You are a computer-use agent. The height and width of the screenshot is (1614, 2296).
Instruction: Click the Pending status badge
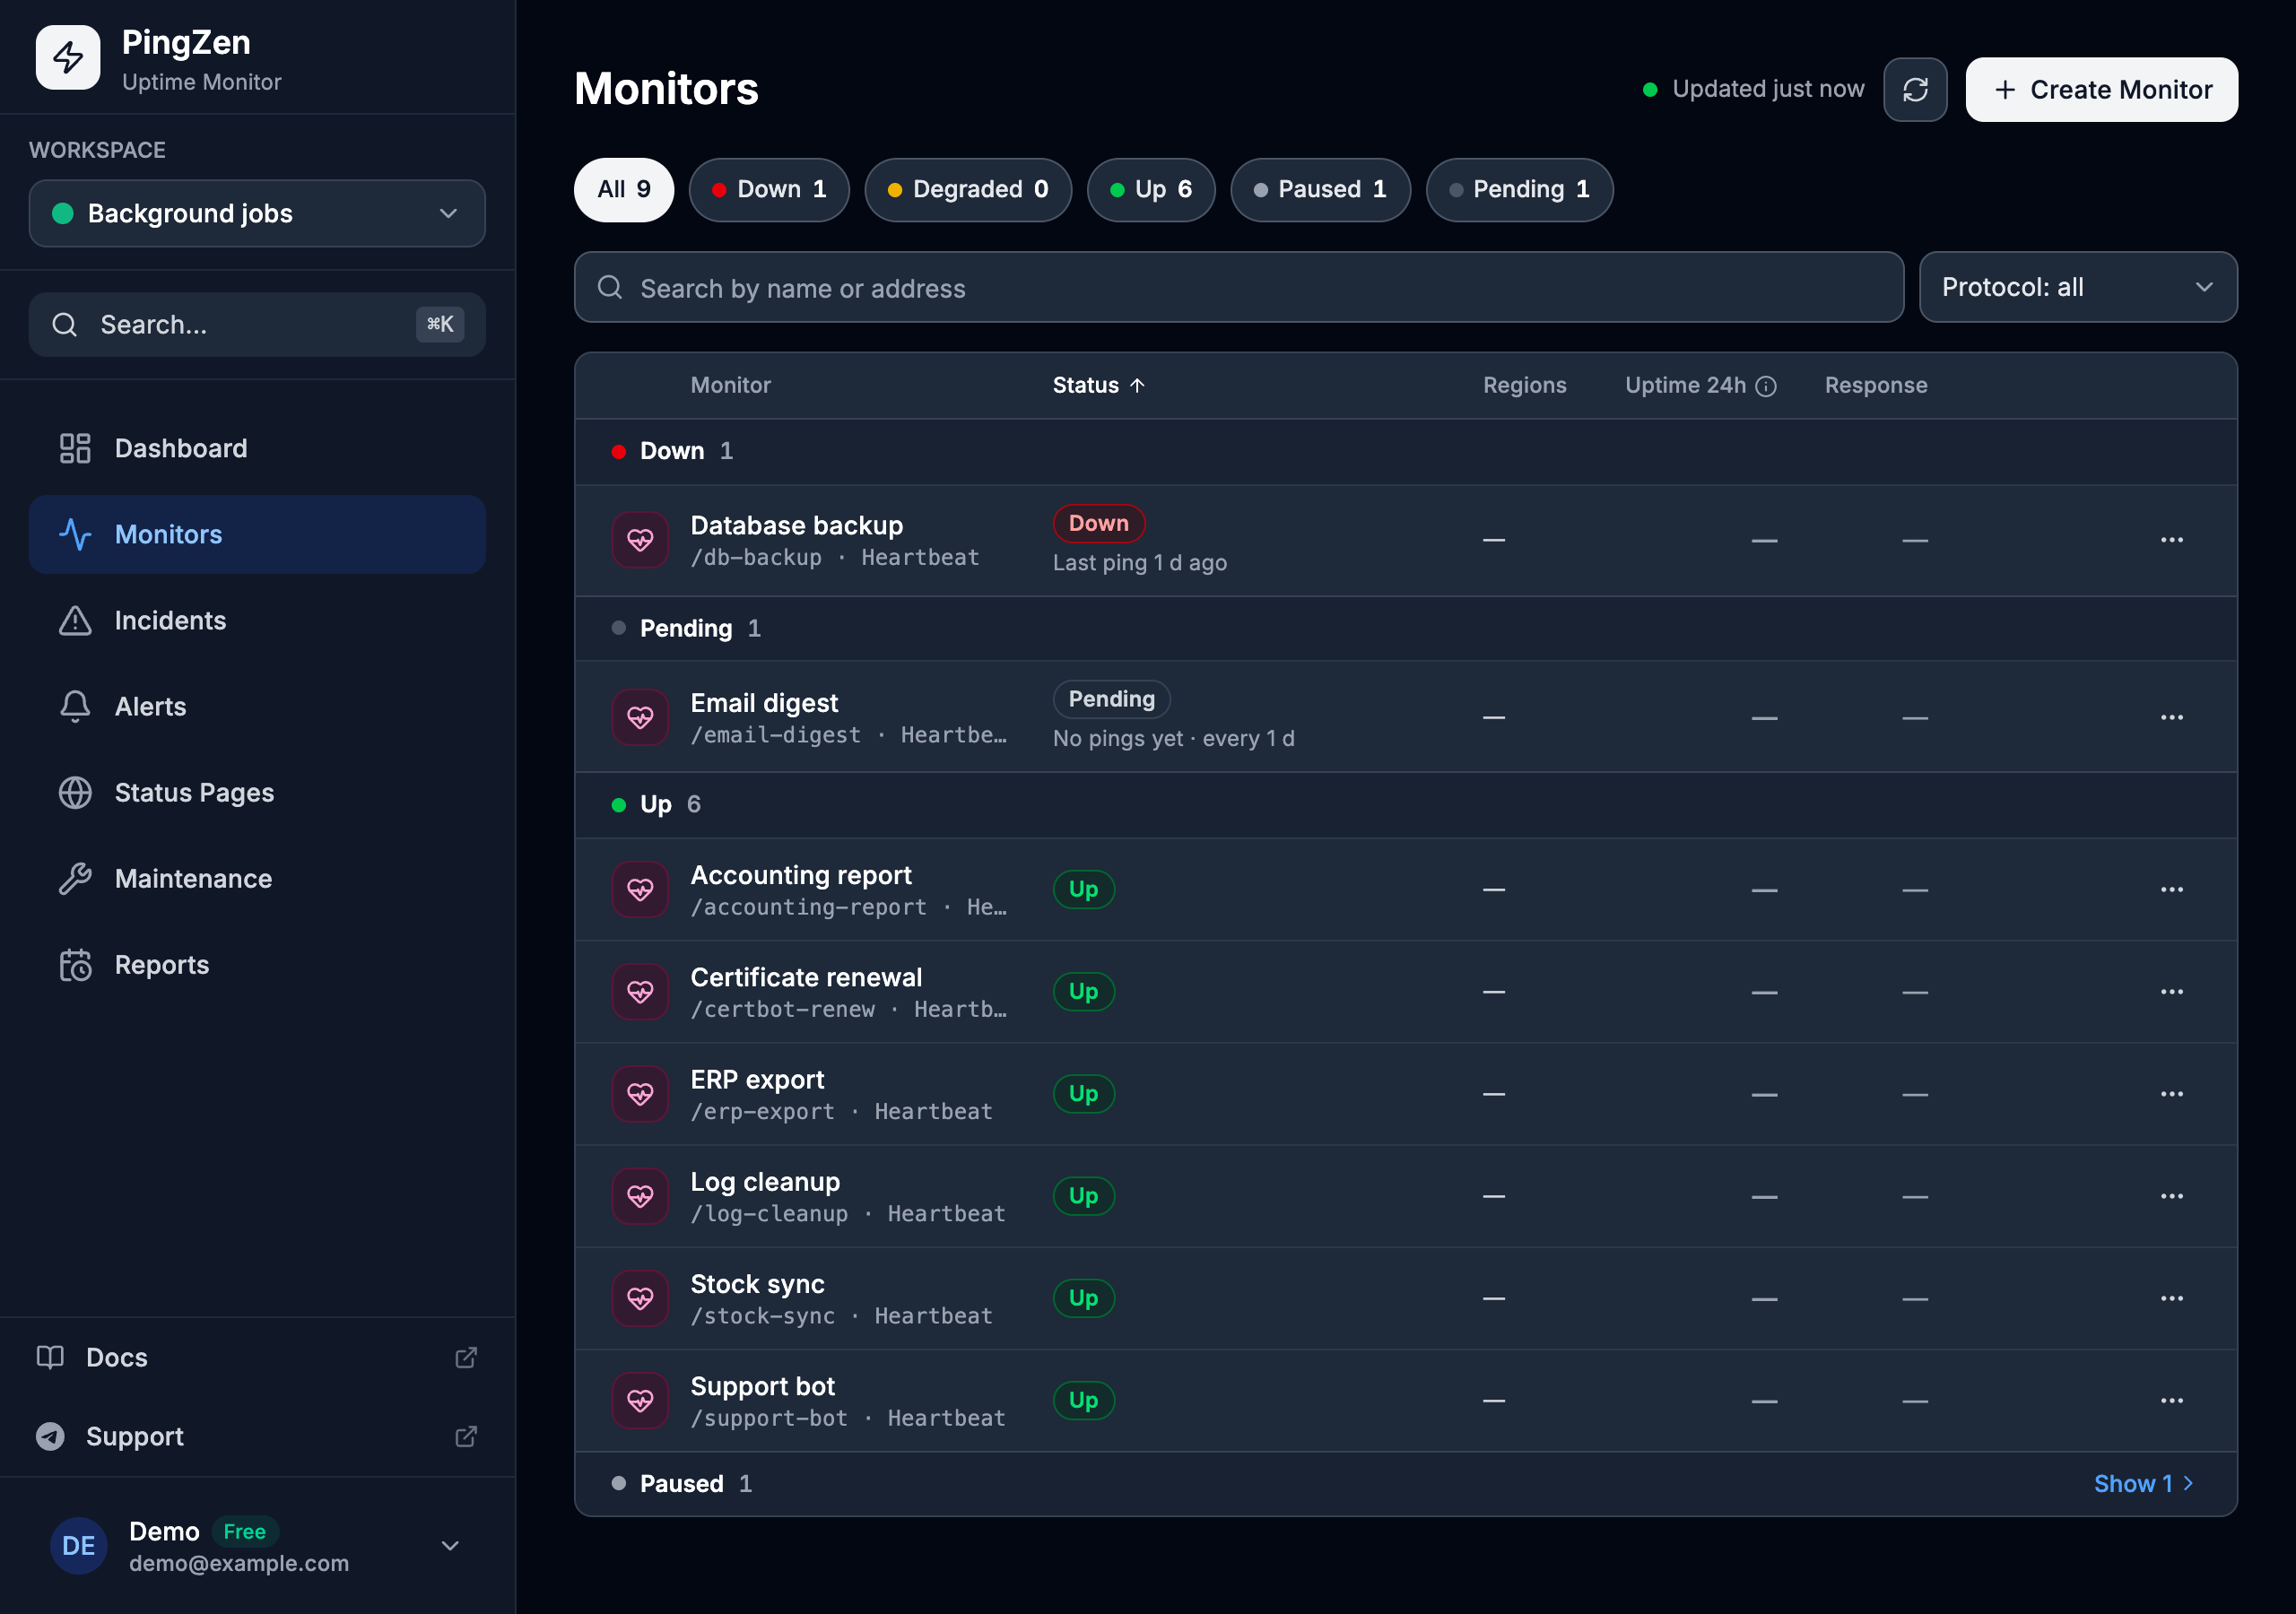click(1111, 699)
